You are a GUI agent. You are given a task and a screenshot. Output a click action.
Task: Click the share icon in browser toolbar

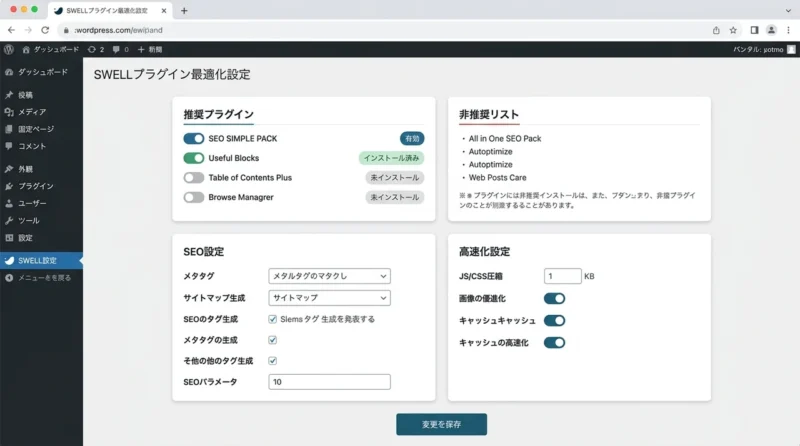point(716,30)
